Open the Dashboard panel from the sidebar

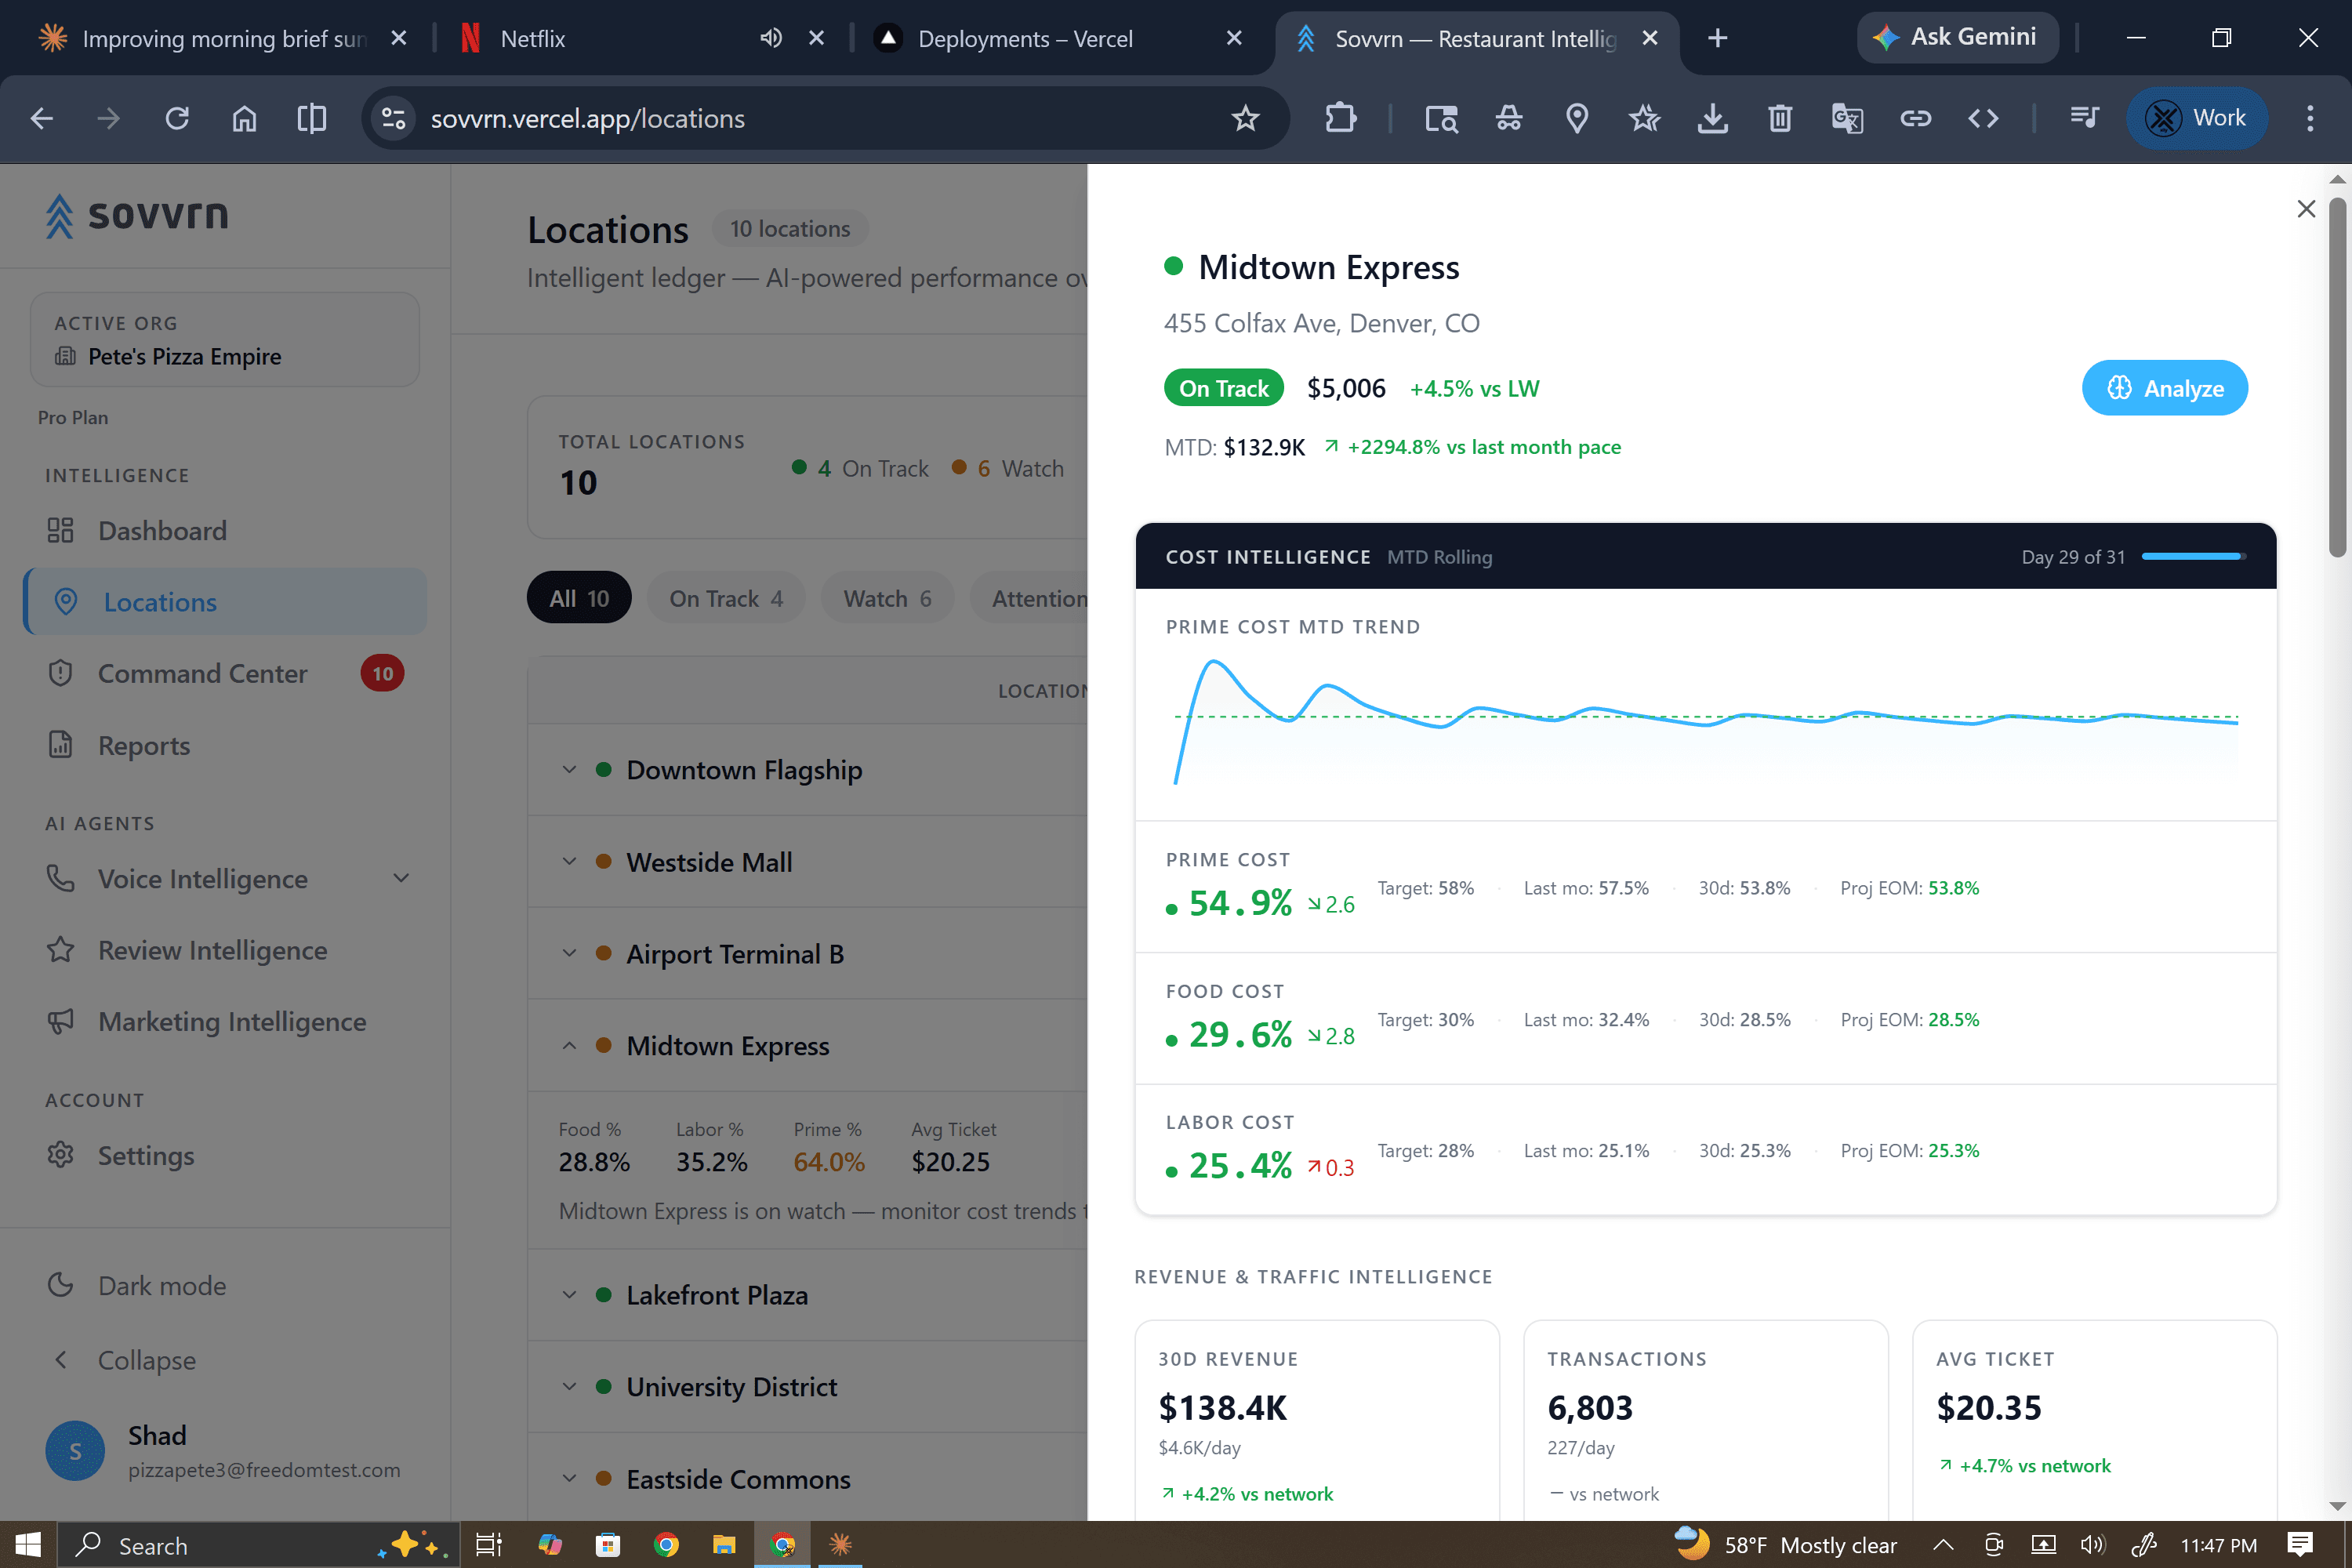tap(161, 530)
